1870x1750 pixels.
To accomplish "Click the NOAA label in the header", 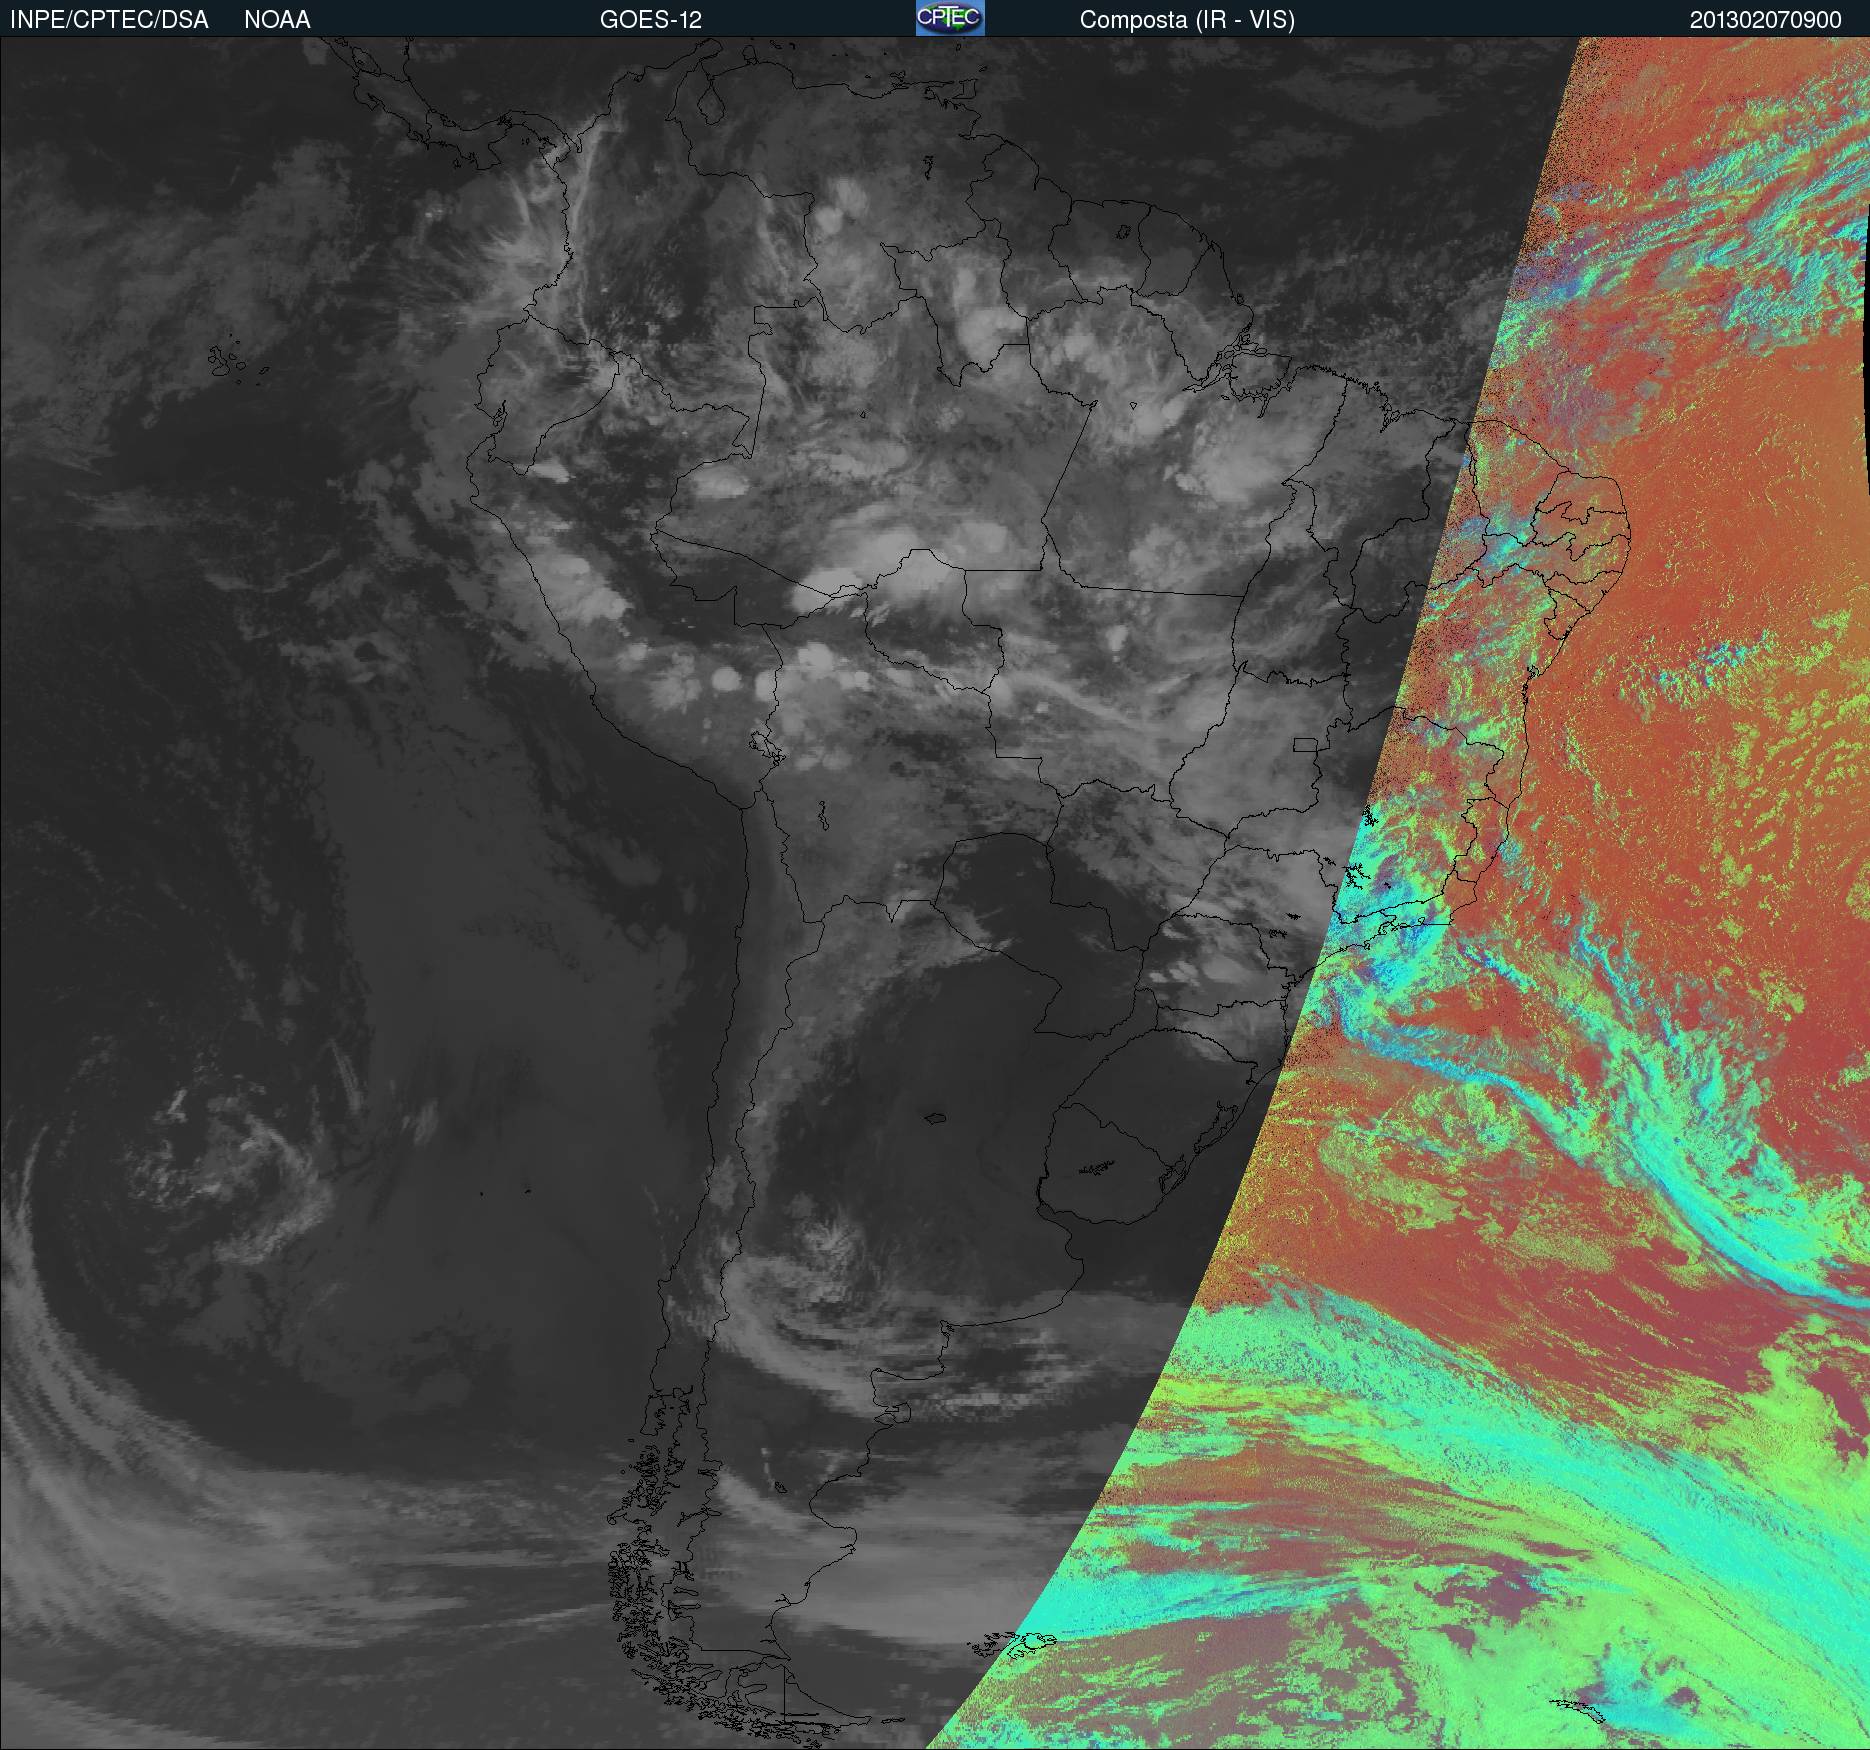I will tap(277, 20).
